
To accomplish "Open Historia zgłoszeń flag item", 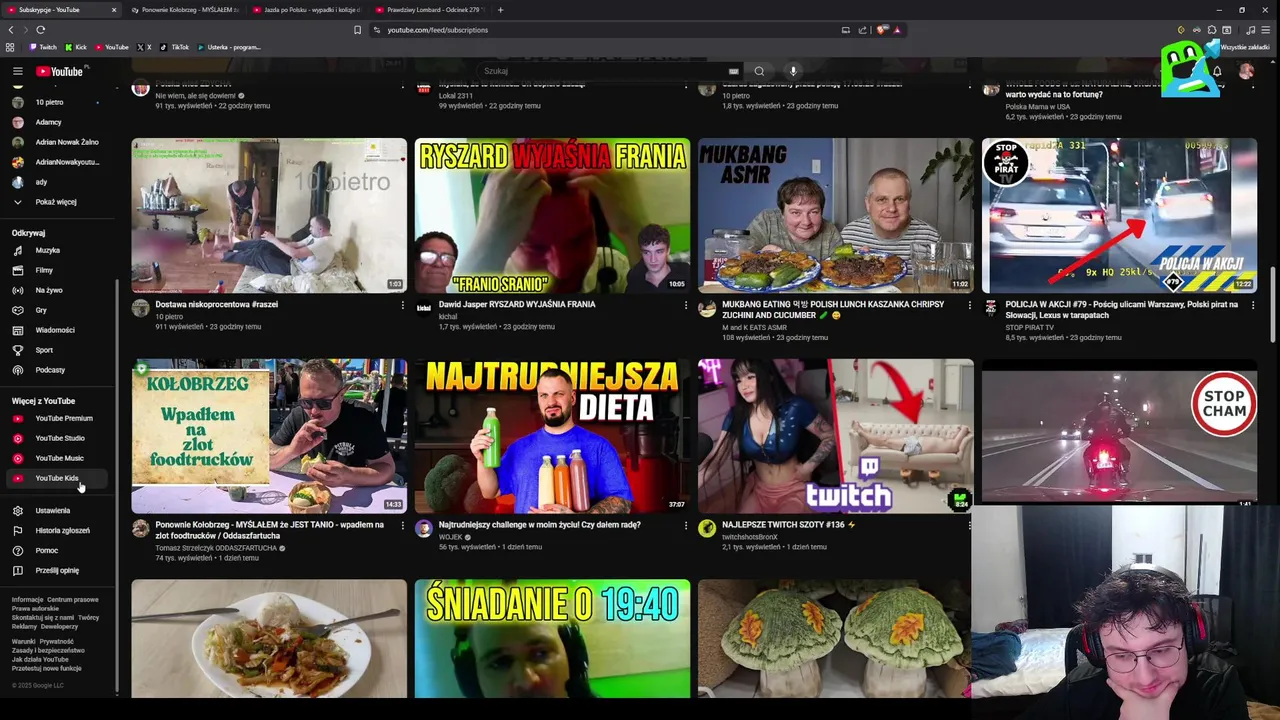I will (57, 530).
